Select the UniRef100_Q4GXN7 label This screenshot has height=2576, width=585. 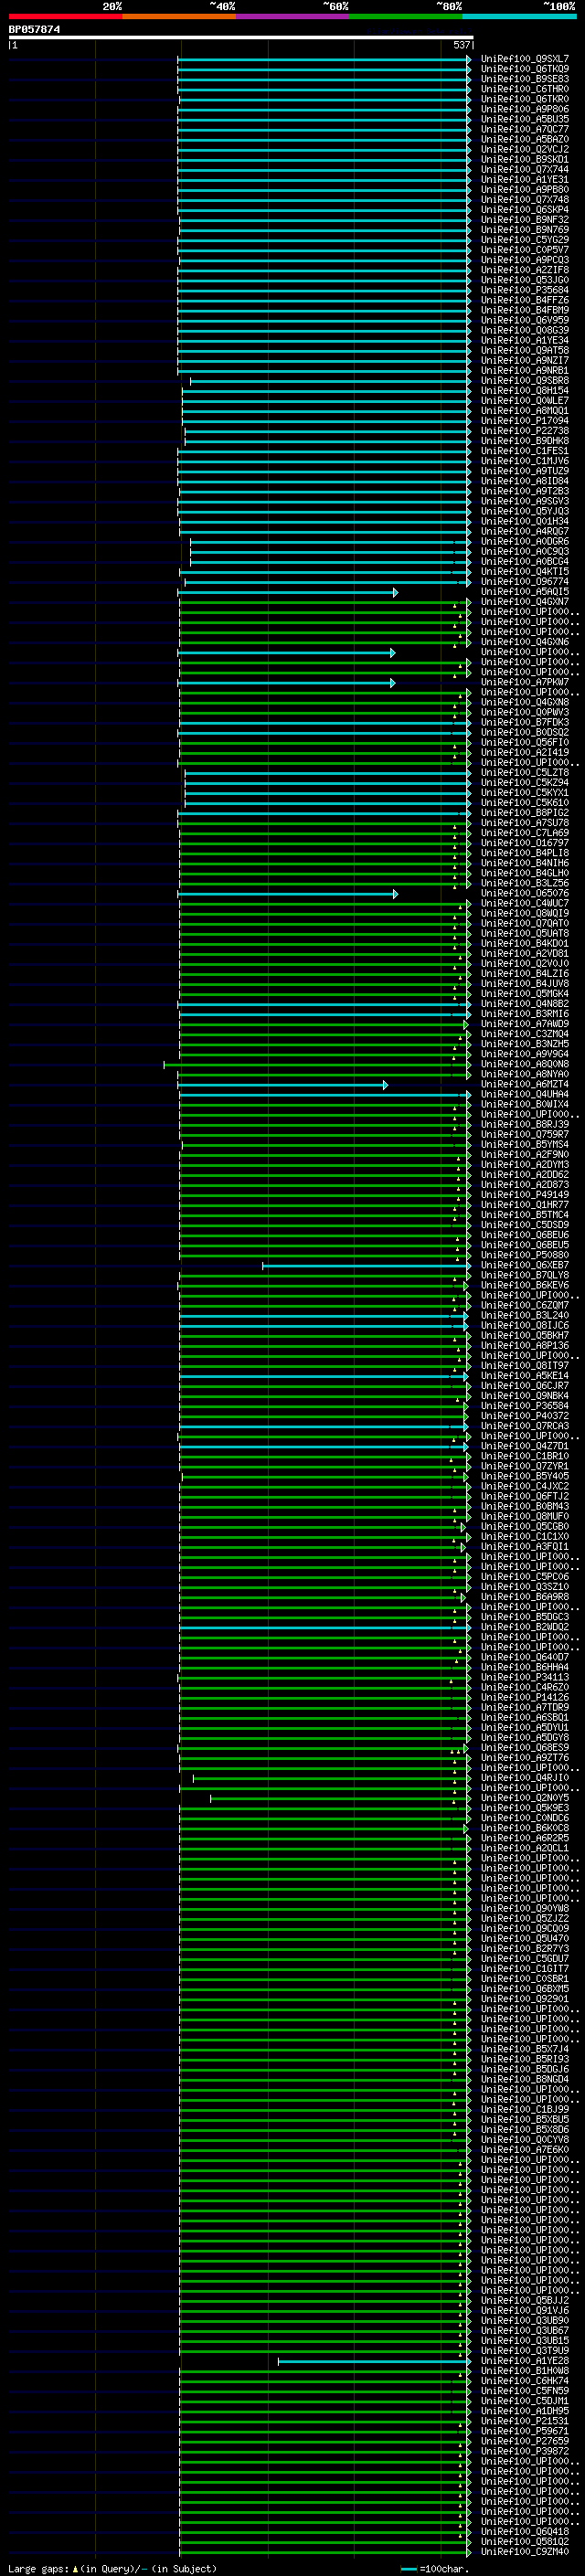tap(525, 602)
